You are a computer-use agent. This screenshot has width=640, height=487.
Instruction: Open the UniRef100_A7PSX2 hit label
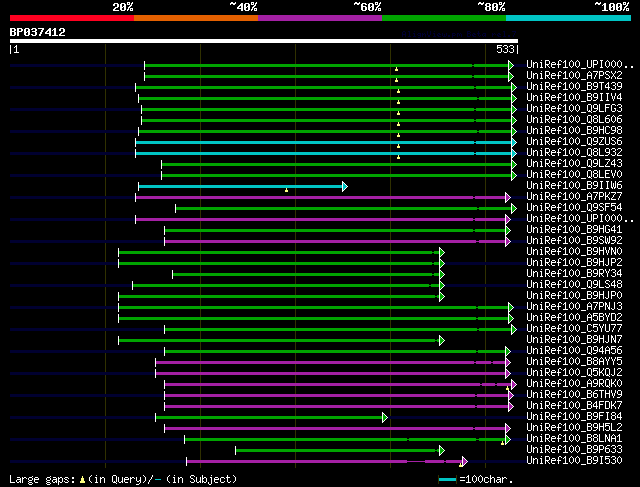[x=573, y=76]
